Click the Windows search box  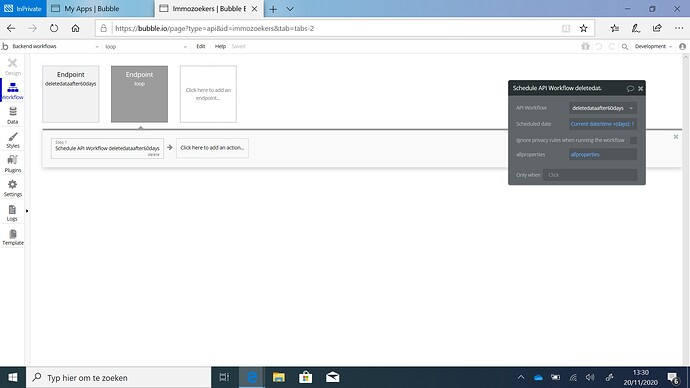click(119, 377)
